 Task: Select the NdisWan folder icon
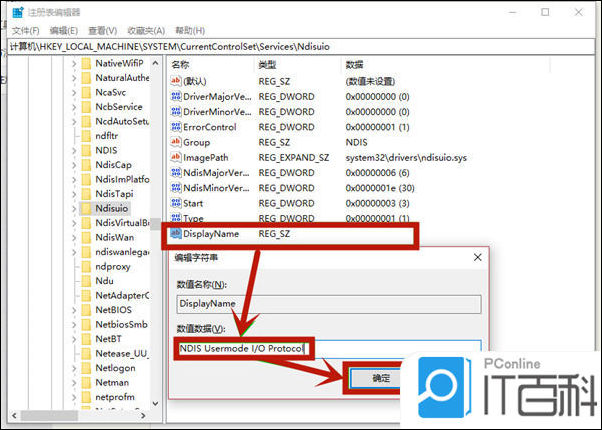click(x=86, y=238)
